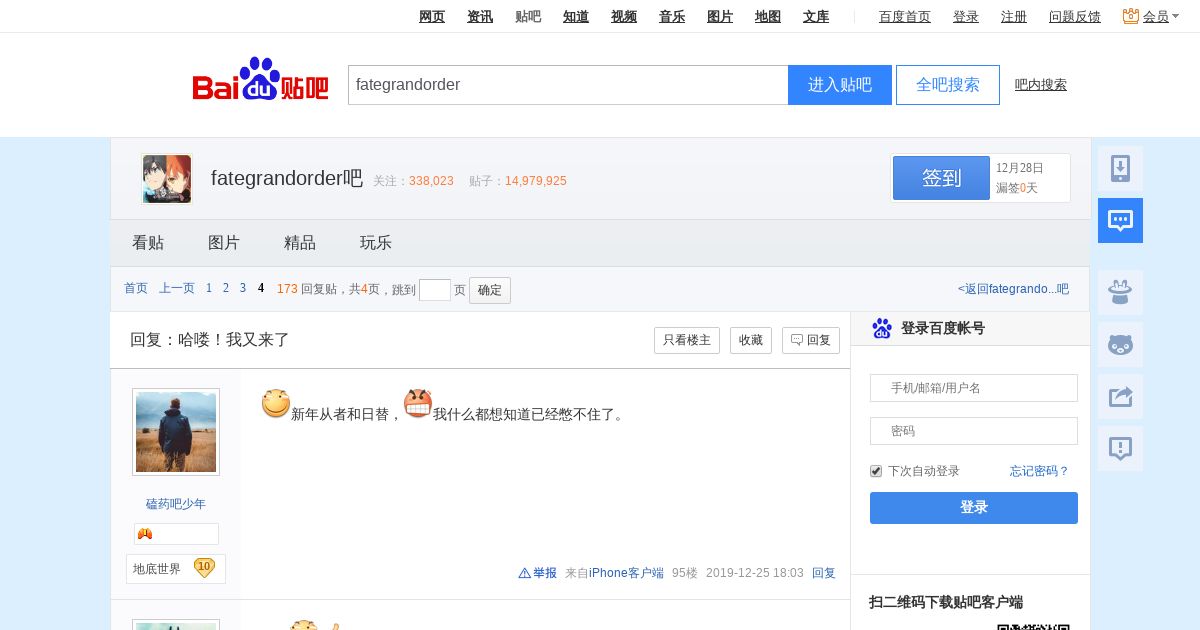Viewport: 1200px width, 630px height.
Task: Click the fategrandorder吧 forum title
Action: [287, 178]
